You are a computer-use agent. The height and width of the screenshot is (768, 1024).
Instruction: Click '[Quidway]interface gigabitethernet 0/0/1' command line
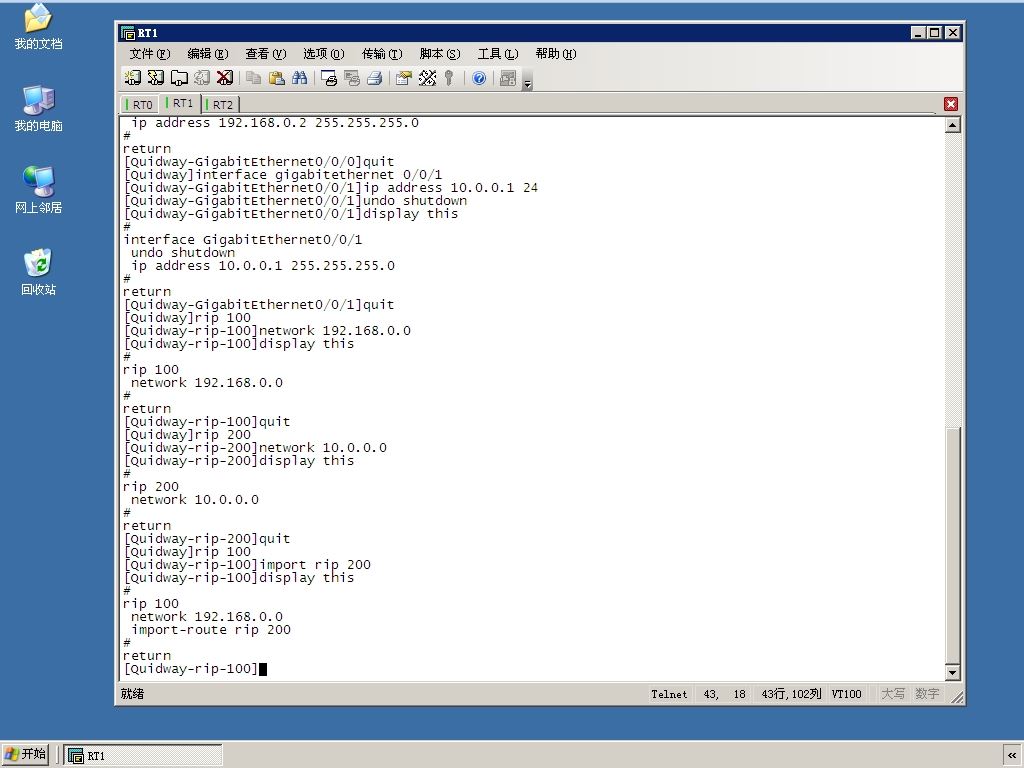click(x=283, y=175)
